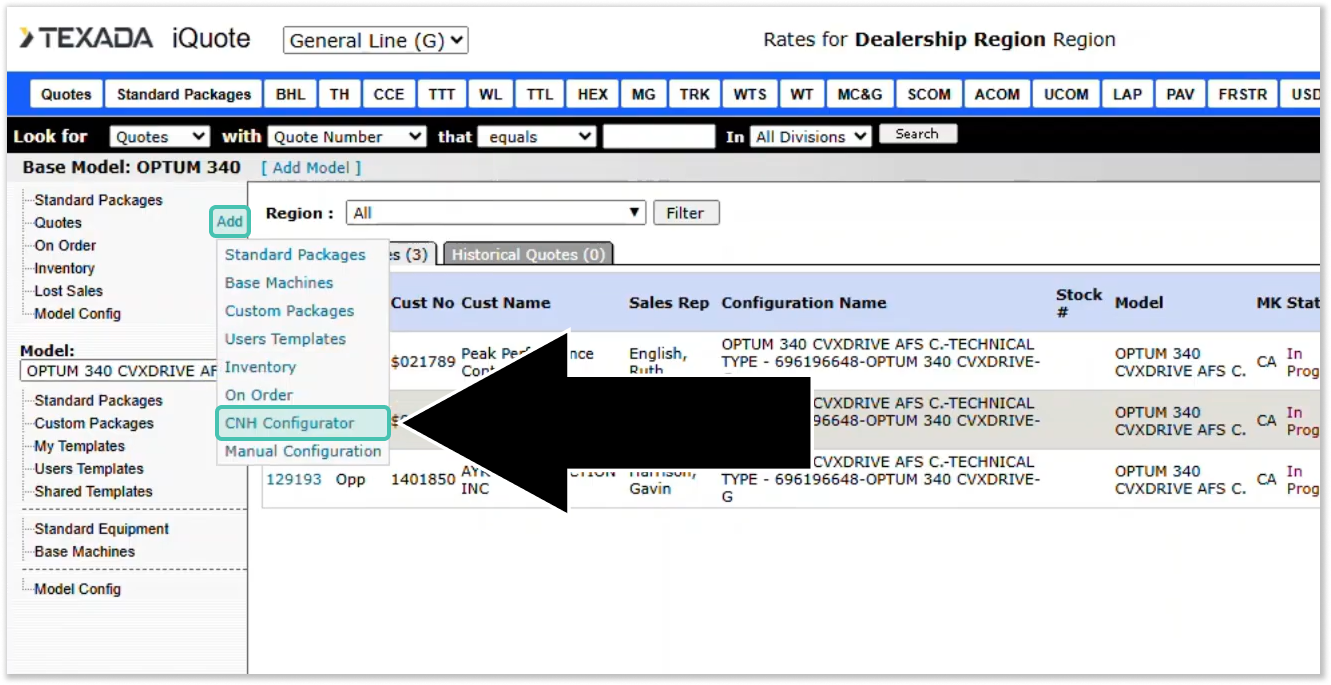Select the PAV category tab
The width and height of the screenshot is (1331, 685).
1180,94
